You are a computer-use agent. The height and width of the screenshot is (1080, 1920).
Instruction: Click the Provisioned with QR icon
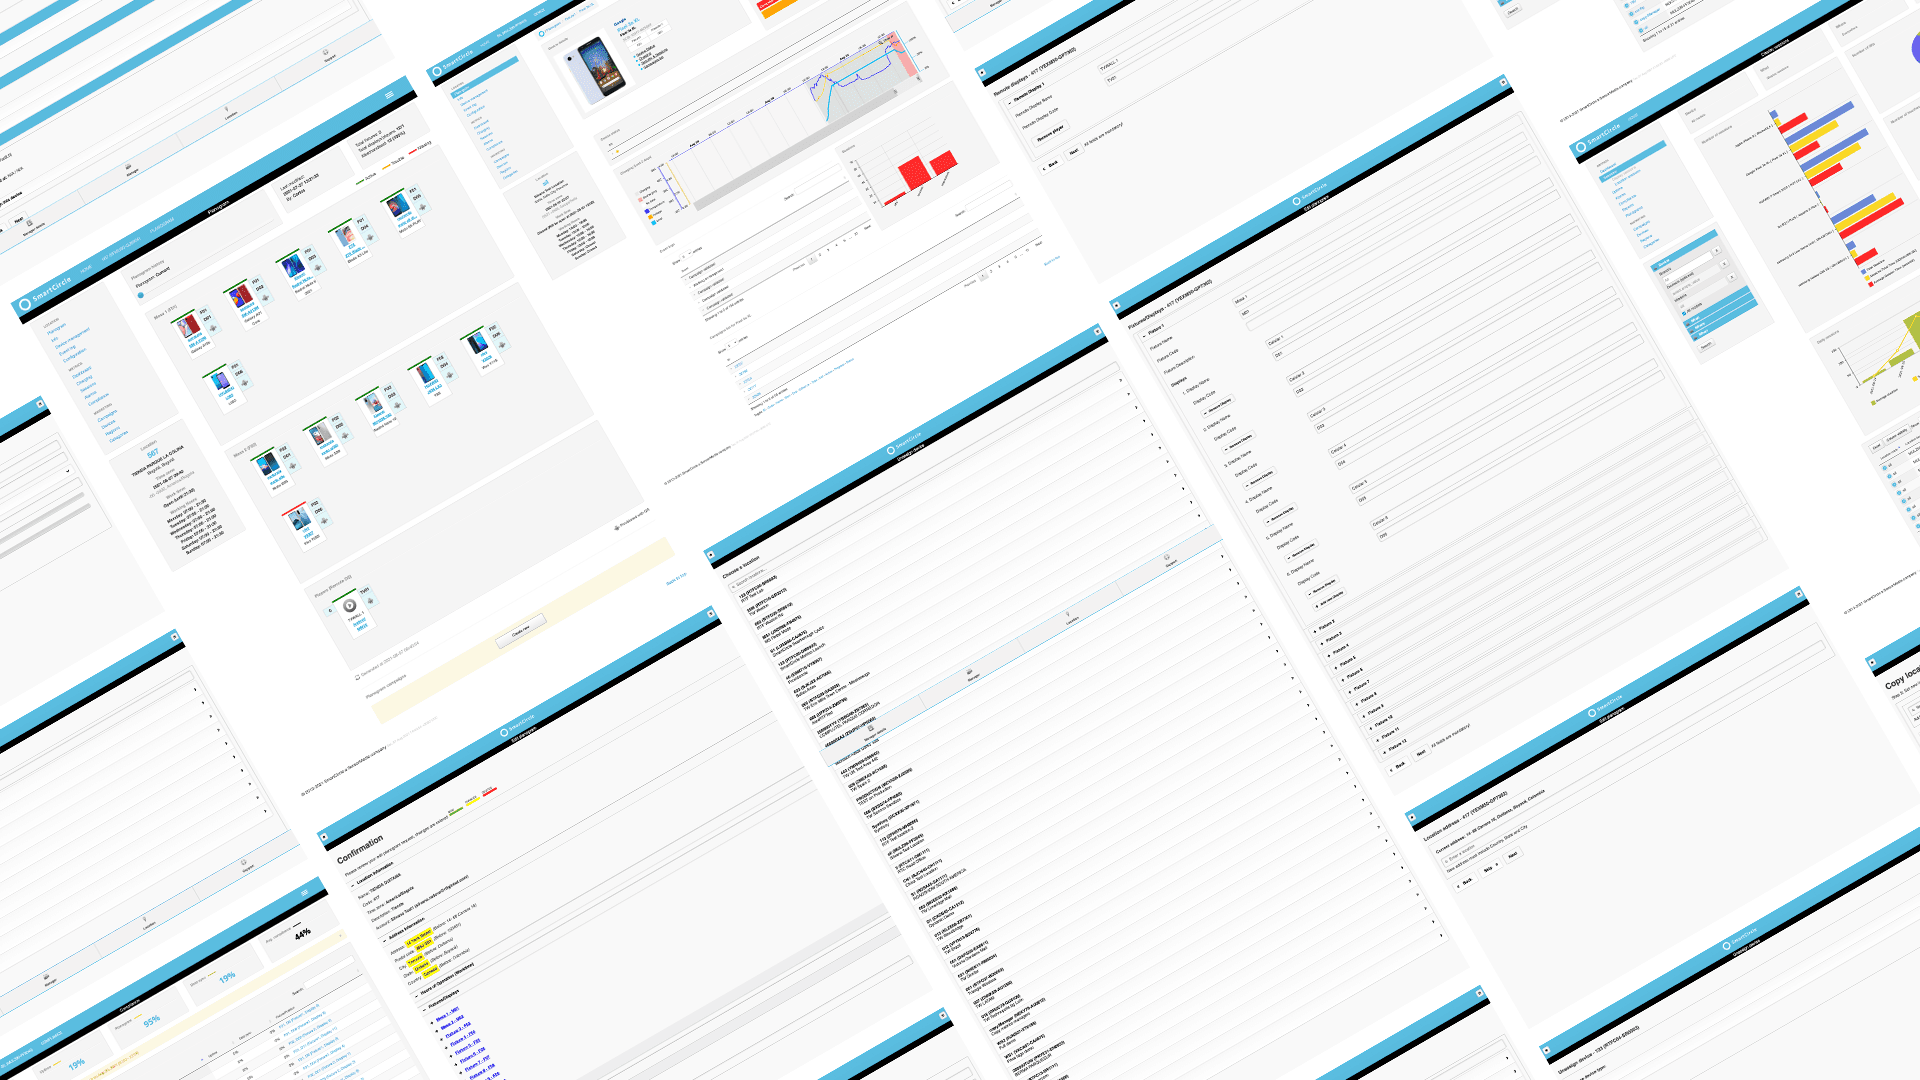click(617, 527)
